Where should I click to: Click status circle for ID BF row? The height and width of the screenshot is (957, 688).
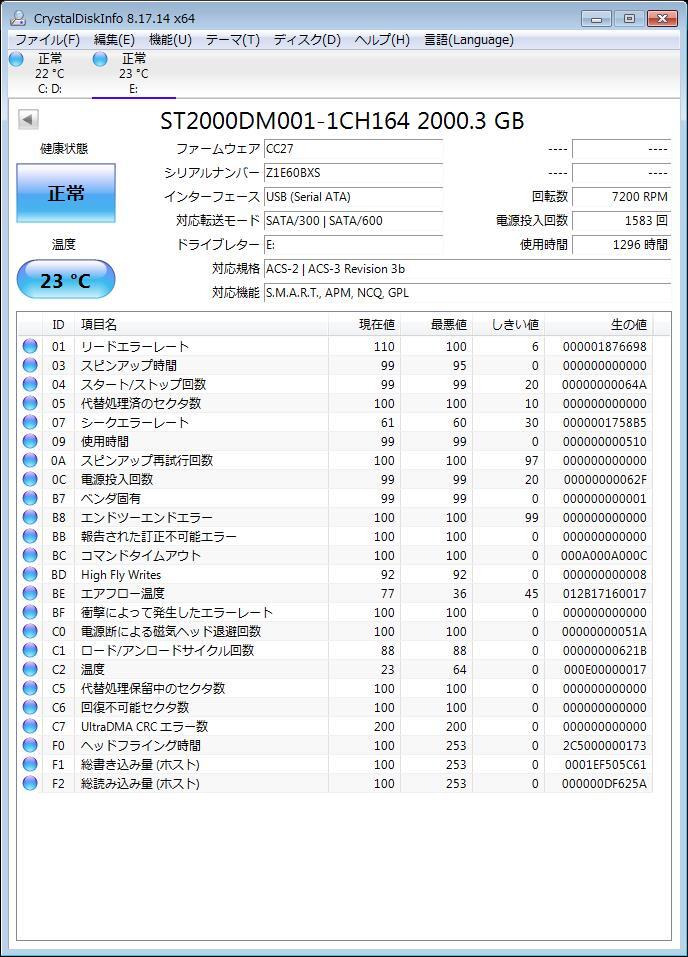coord(30,612)
